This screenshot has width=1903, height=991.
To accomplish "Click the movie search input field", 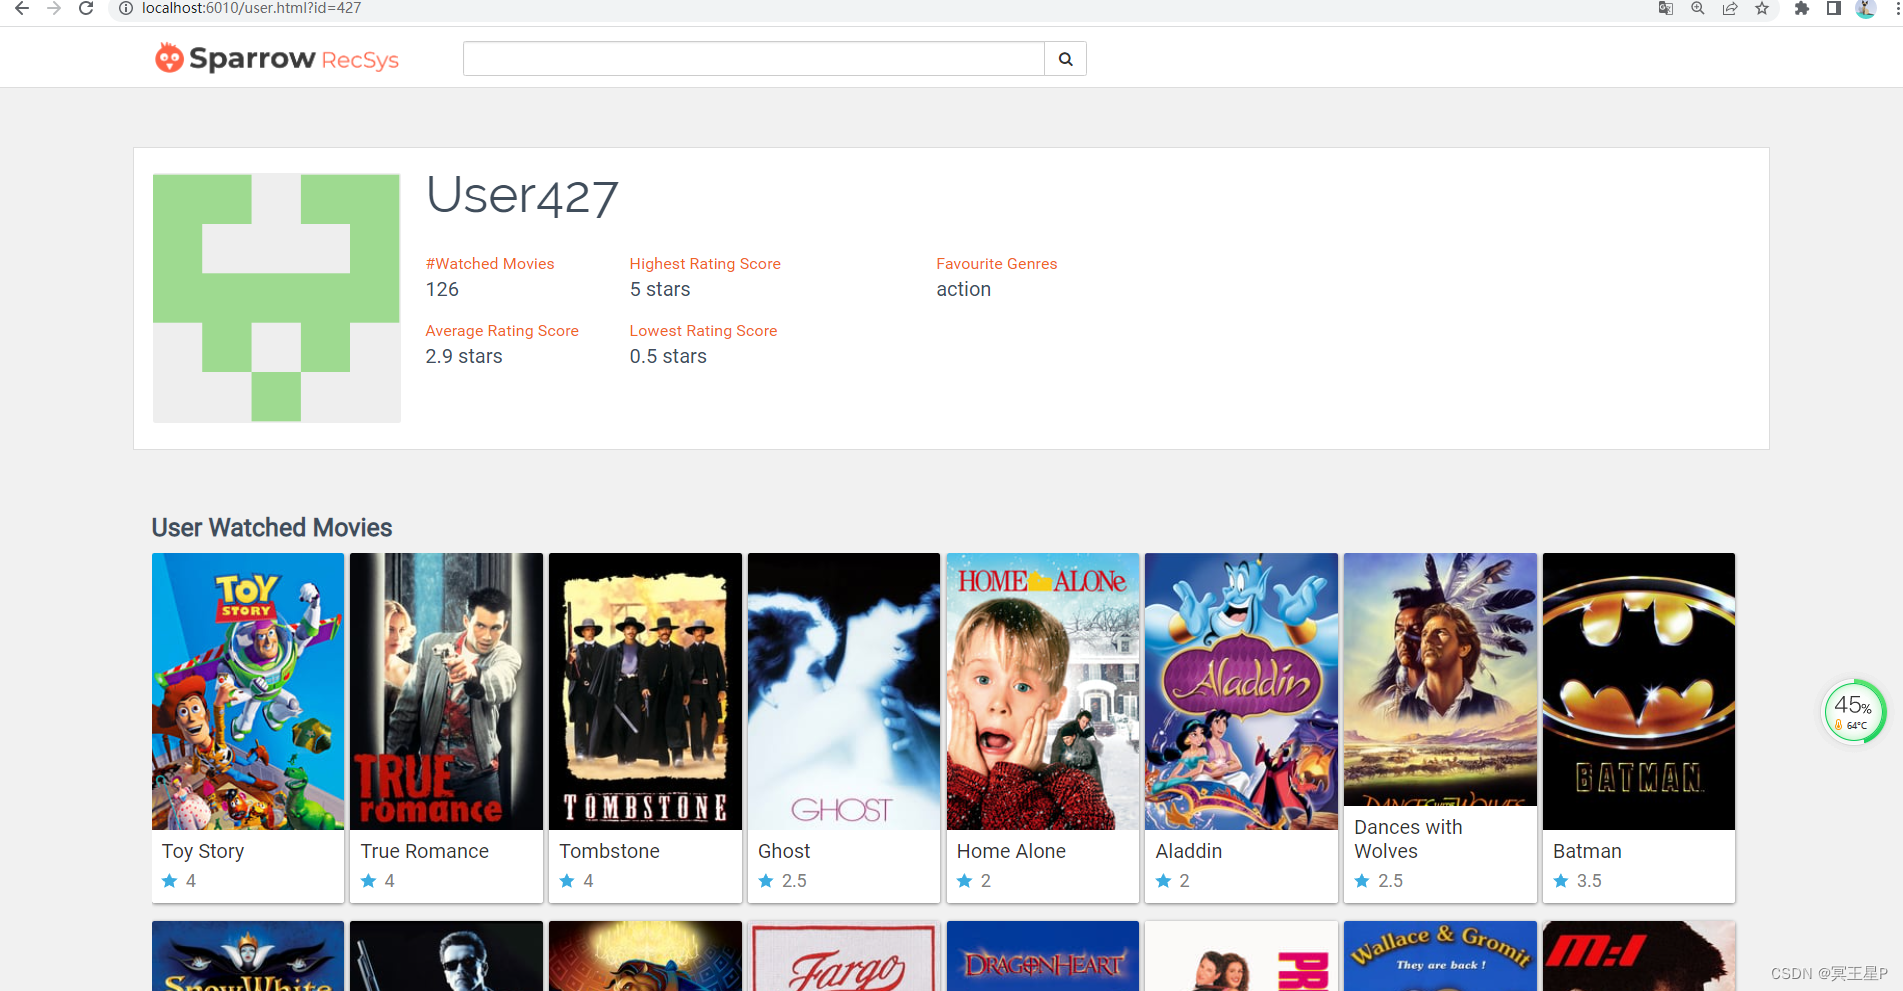I will pos(754,59).
